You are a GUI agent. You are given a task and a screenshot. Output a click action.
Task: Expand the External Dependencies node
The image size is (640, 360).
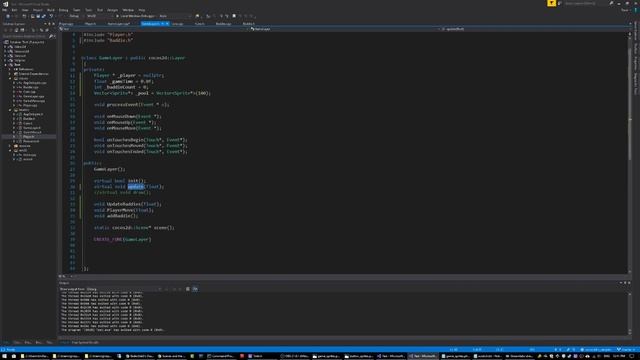[x=10, y=74]
